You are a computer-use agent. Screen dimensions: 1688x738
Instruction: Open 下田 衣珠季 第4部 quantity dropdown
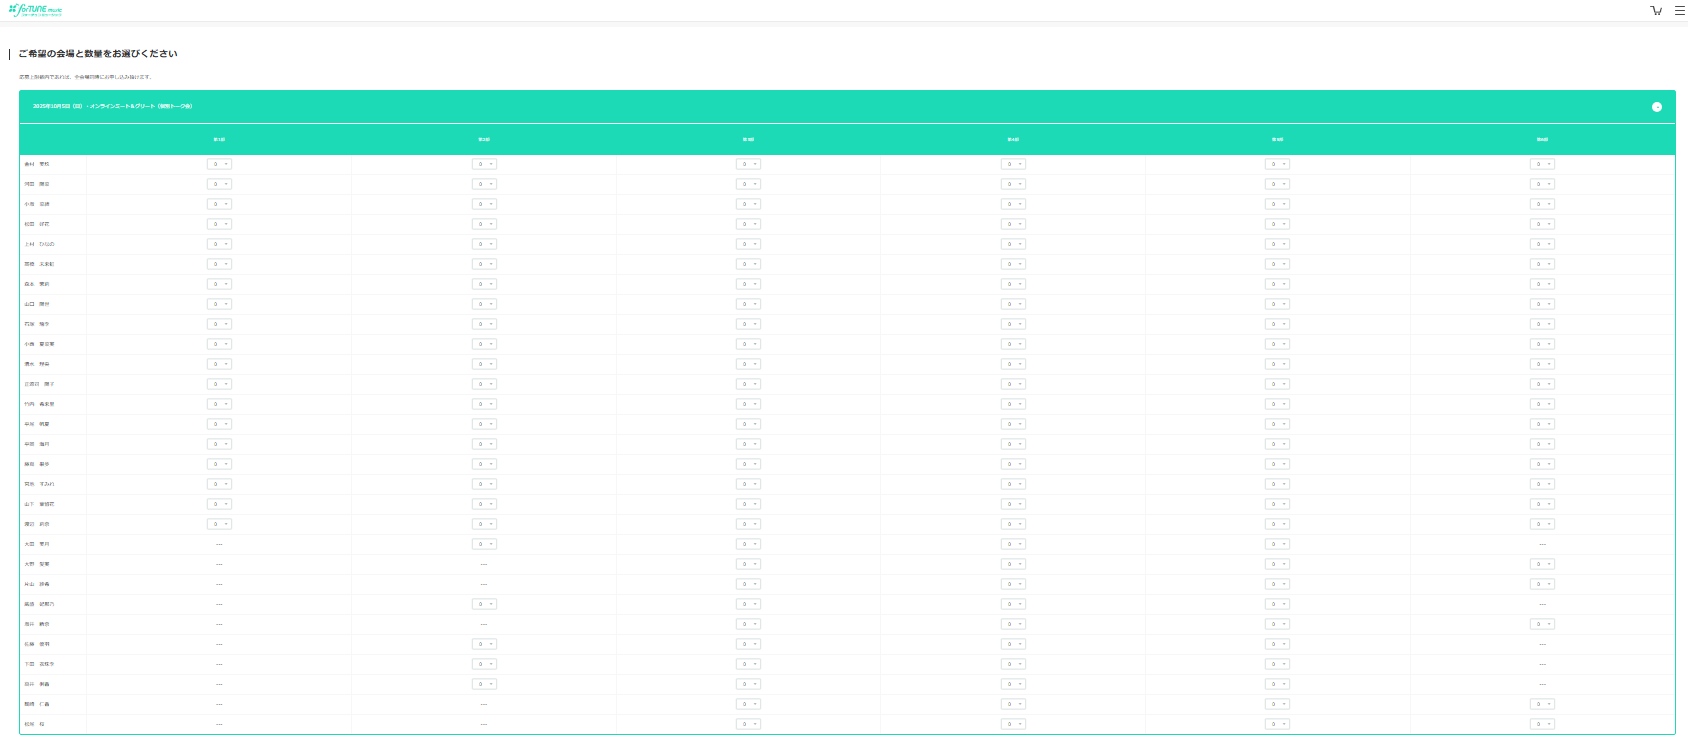coord(1013,664)
